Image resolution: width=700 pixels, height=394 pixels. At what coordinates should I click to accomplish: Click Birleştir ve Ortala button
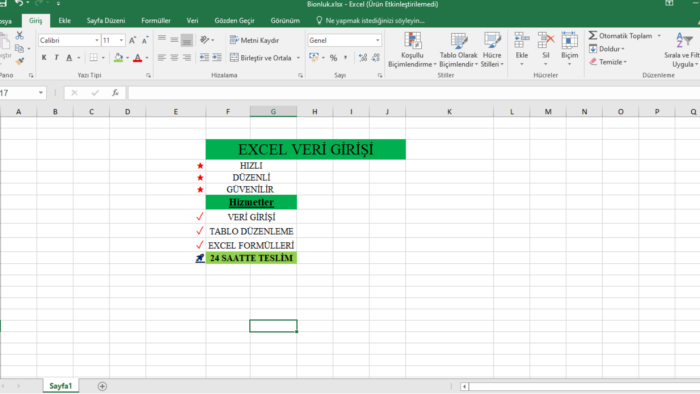coord(261,58)
